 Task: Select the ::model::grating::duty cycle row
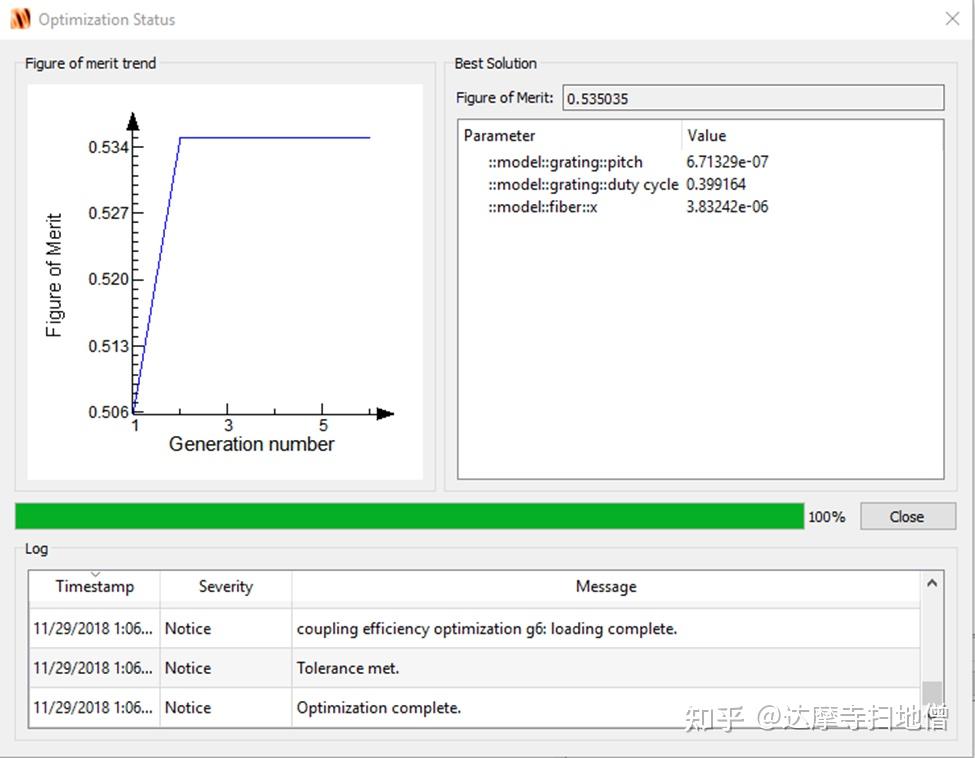(x=700, y=185)
